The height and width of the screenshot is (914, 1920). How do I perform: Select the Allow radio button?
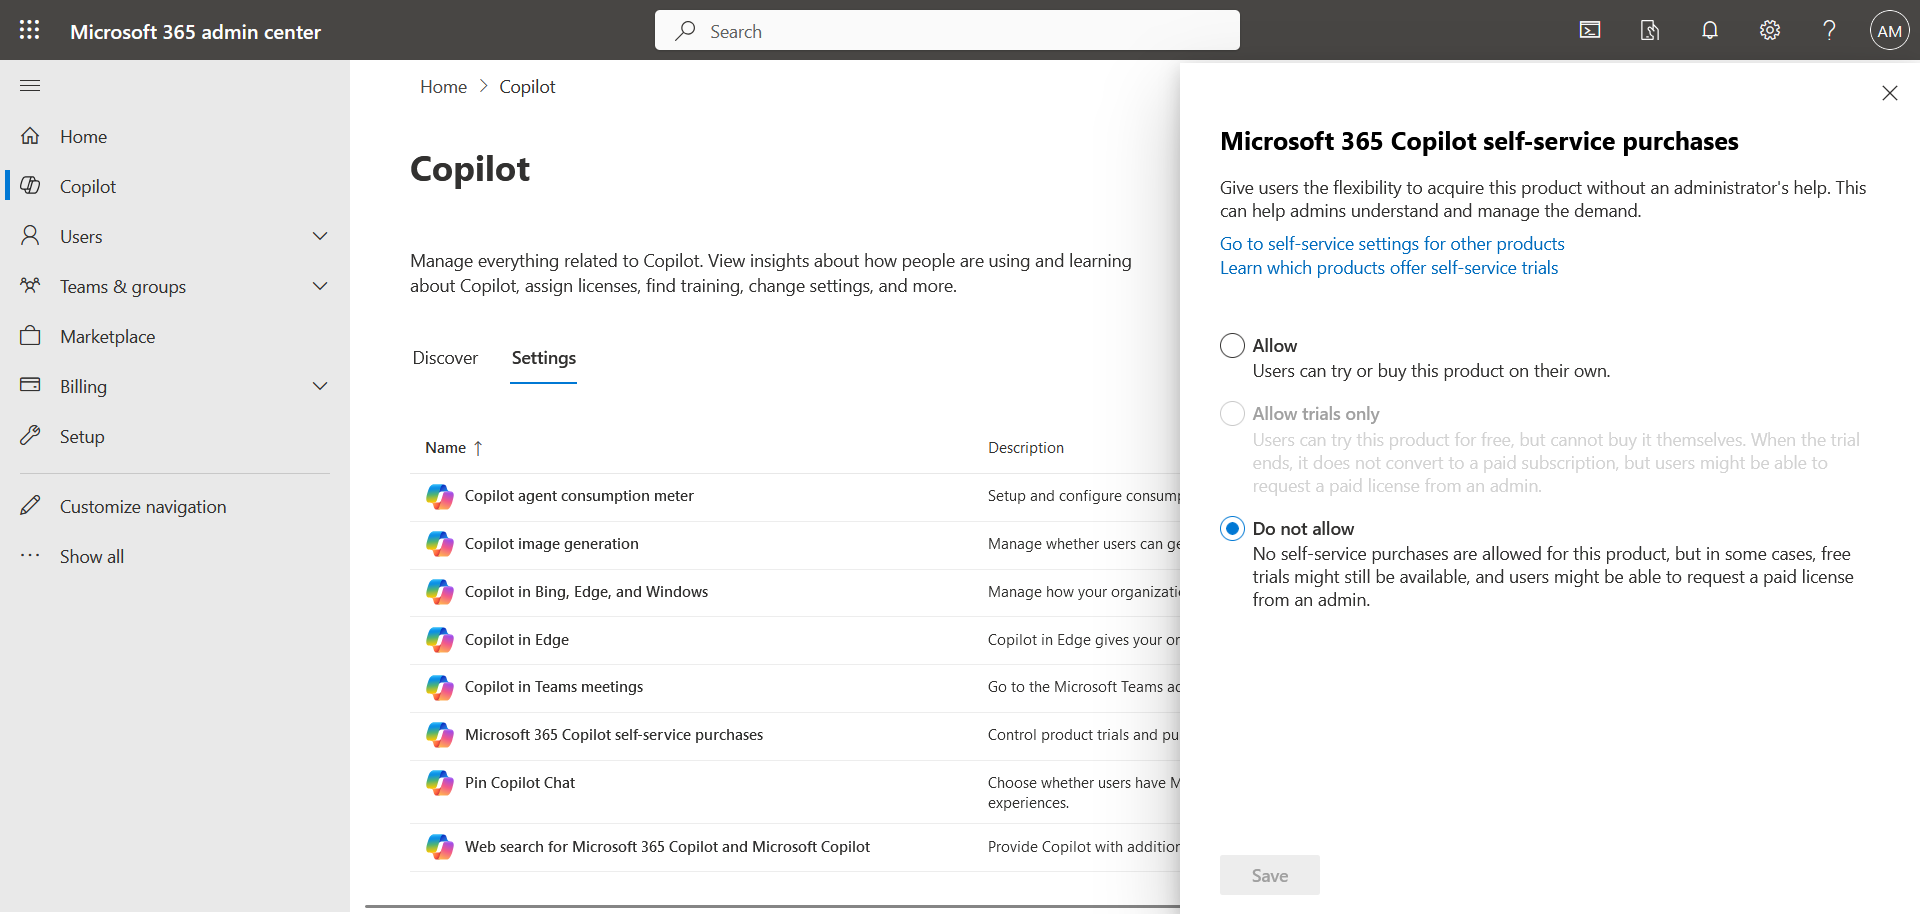click(x=1232, y=346)
